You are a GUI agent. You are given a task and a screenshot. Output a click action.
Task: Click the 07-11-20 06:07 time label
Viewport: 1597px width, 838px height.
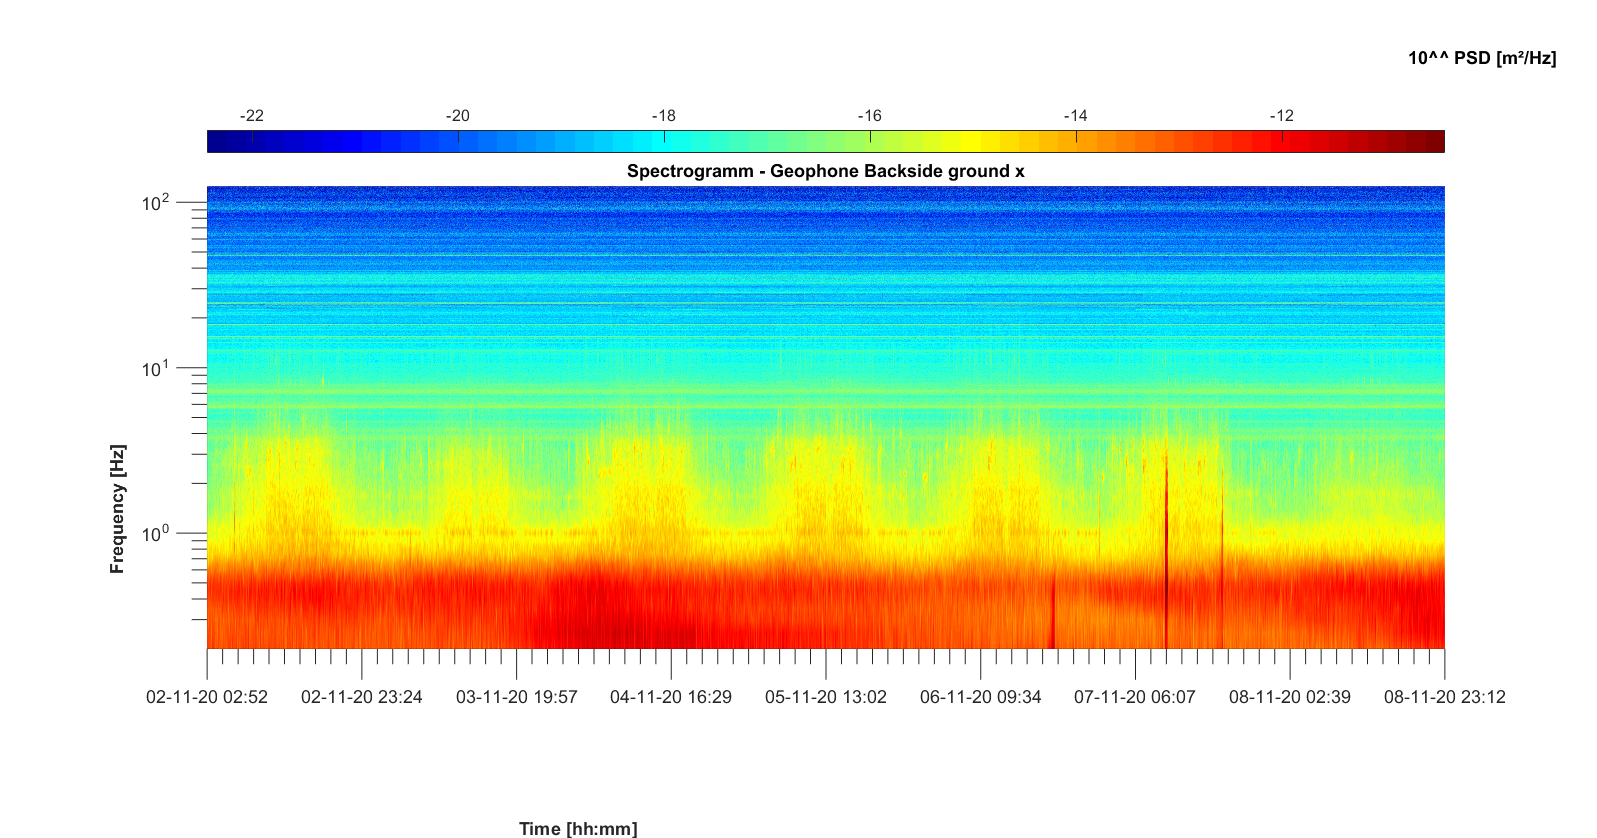point(1134,697)
